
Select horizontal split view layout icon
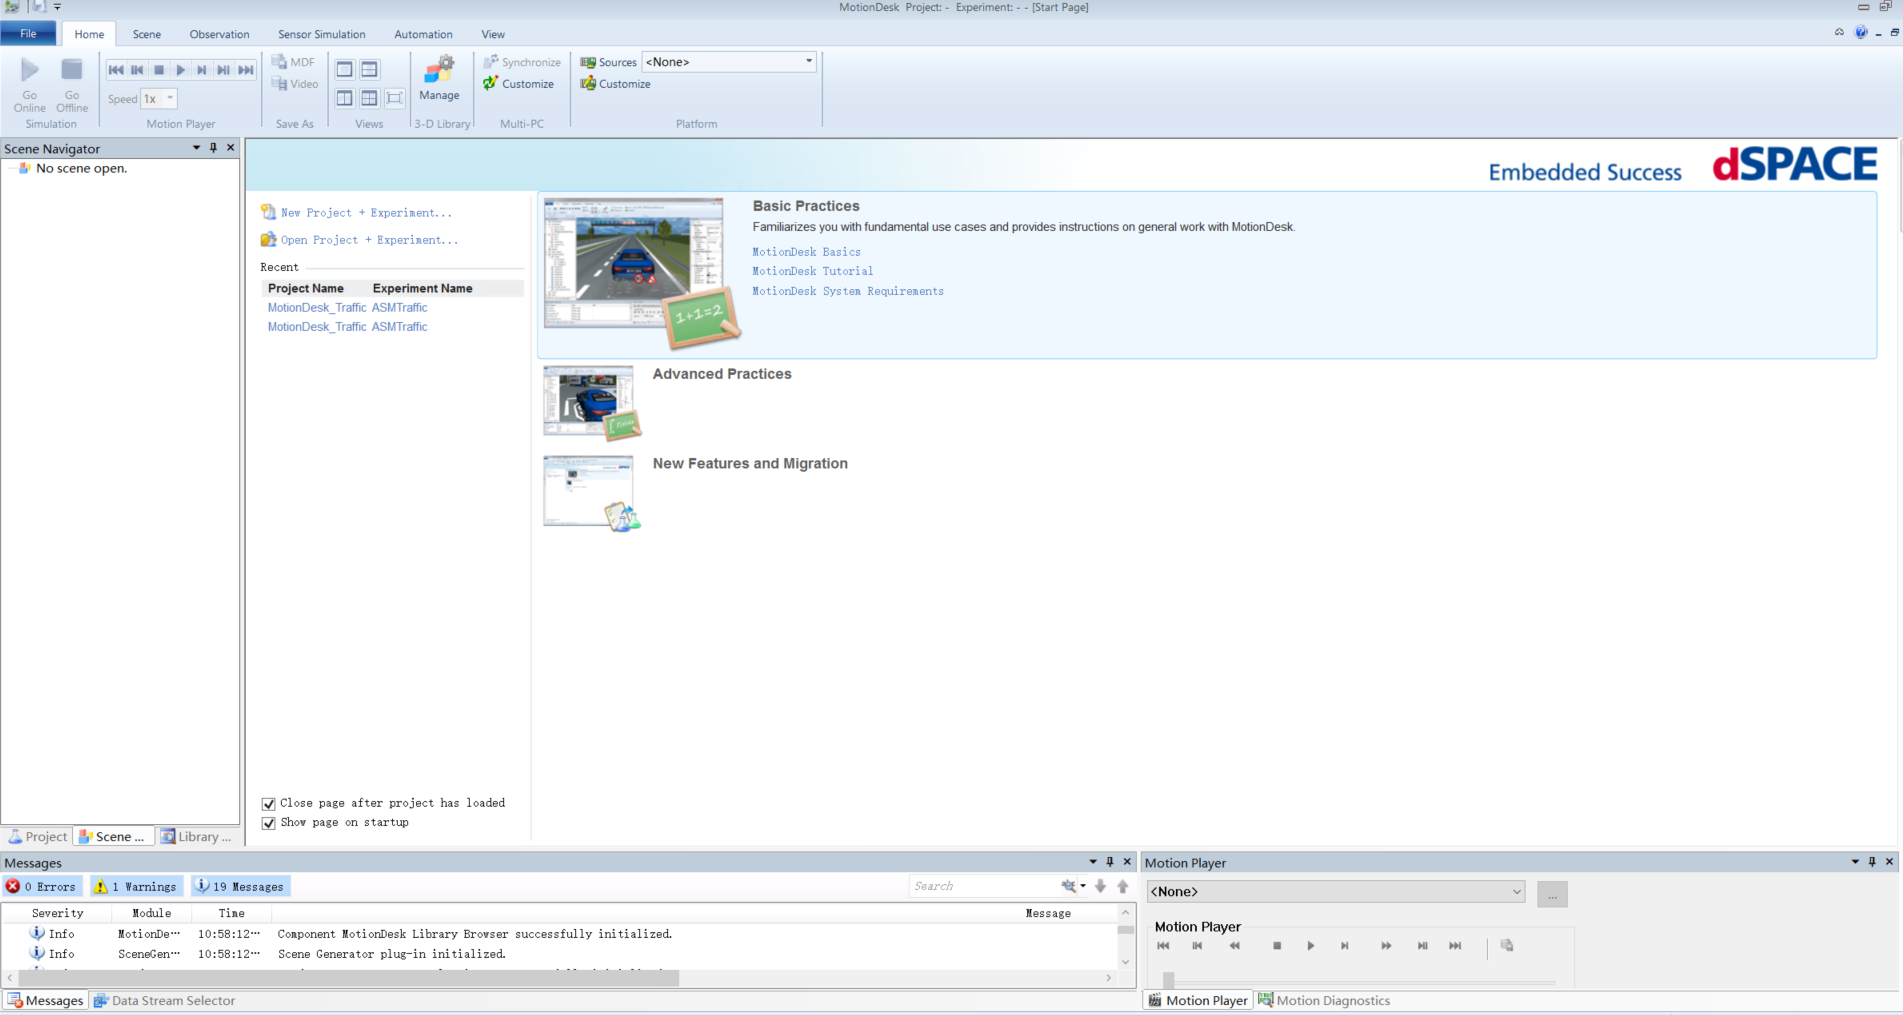point(369,69)
